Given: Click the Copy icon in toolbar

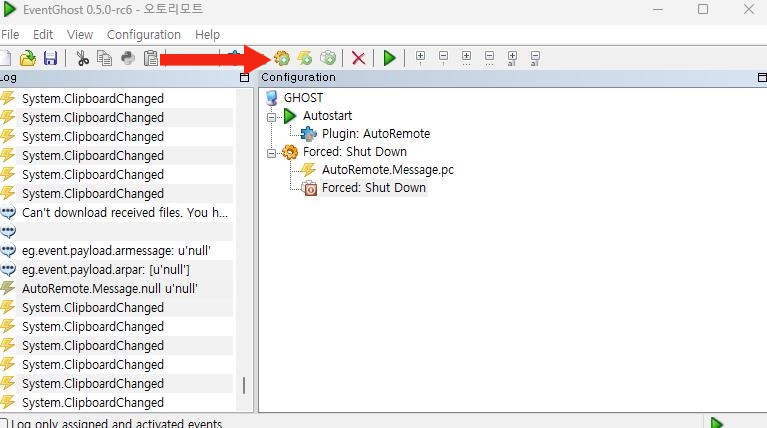Looking at the screenshot, I should (x=105, y=58).
